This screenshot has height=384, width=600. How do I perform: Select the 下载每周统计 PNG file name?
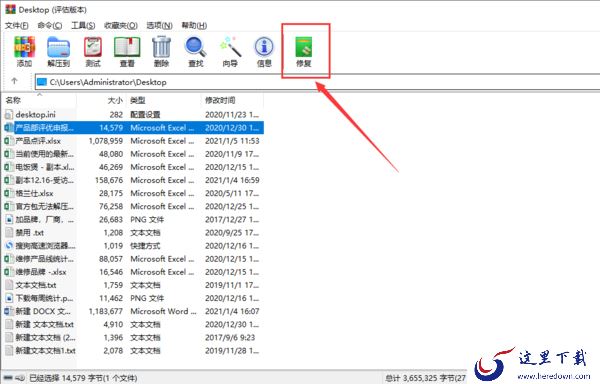coord(44,298)
